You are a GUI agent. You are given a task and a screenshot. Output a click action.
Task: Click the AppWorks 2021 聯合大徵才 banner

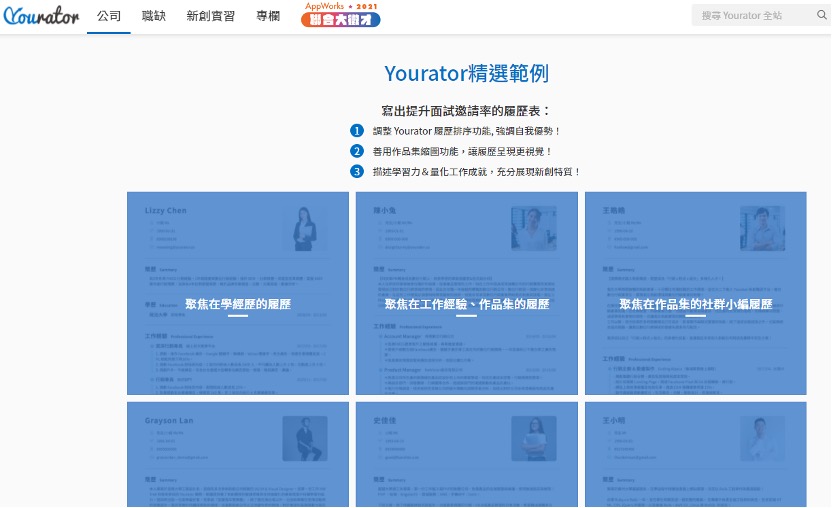click(341, 14)
